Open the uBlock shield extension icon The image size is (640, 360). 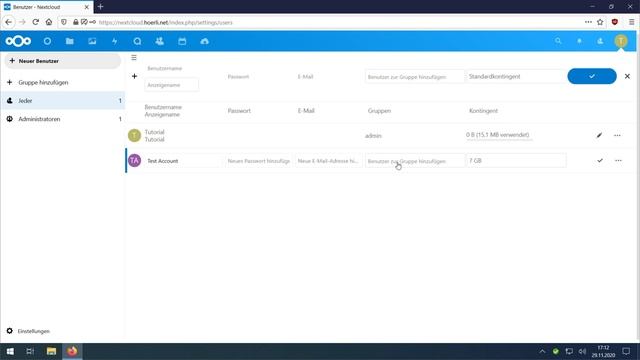pos(615,22)
